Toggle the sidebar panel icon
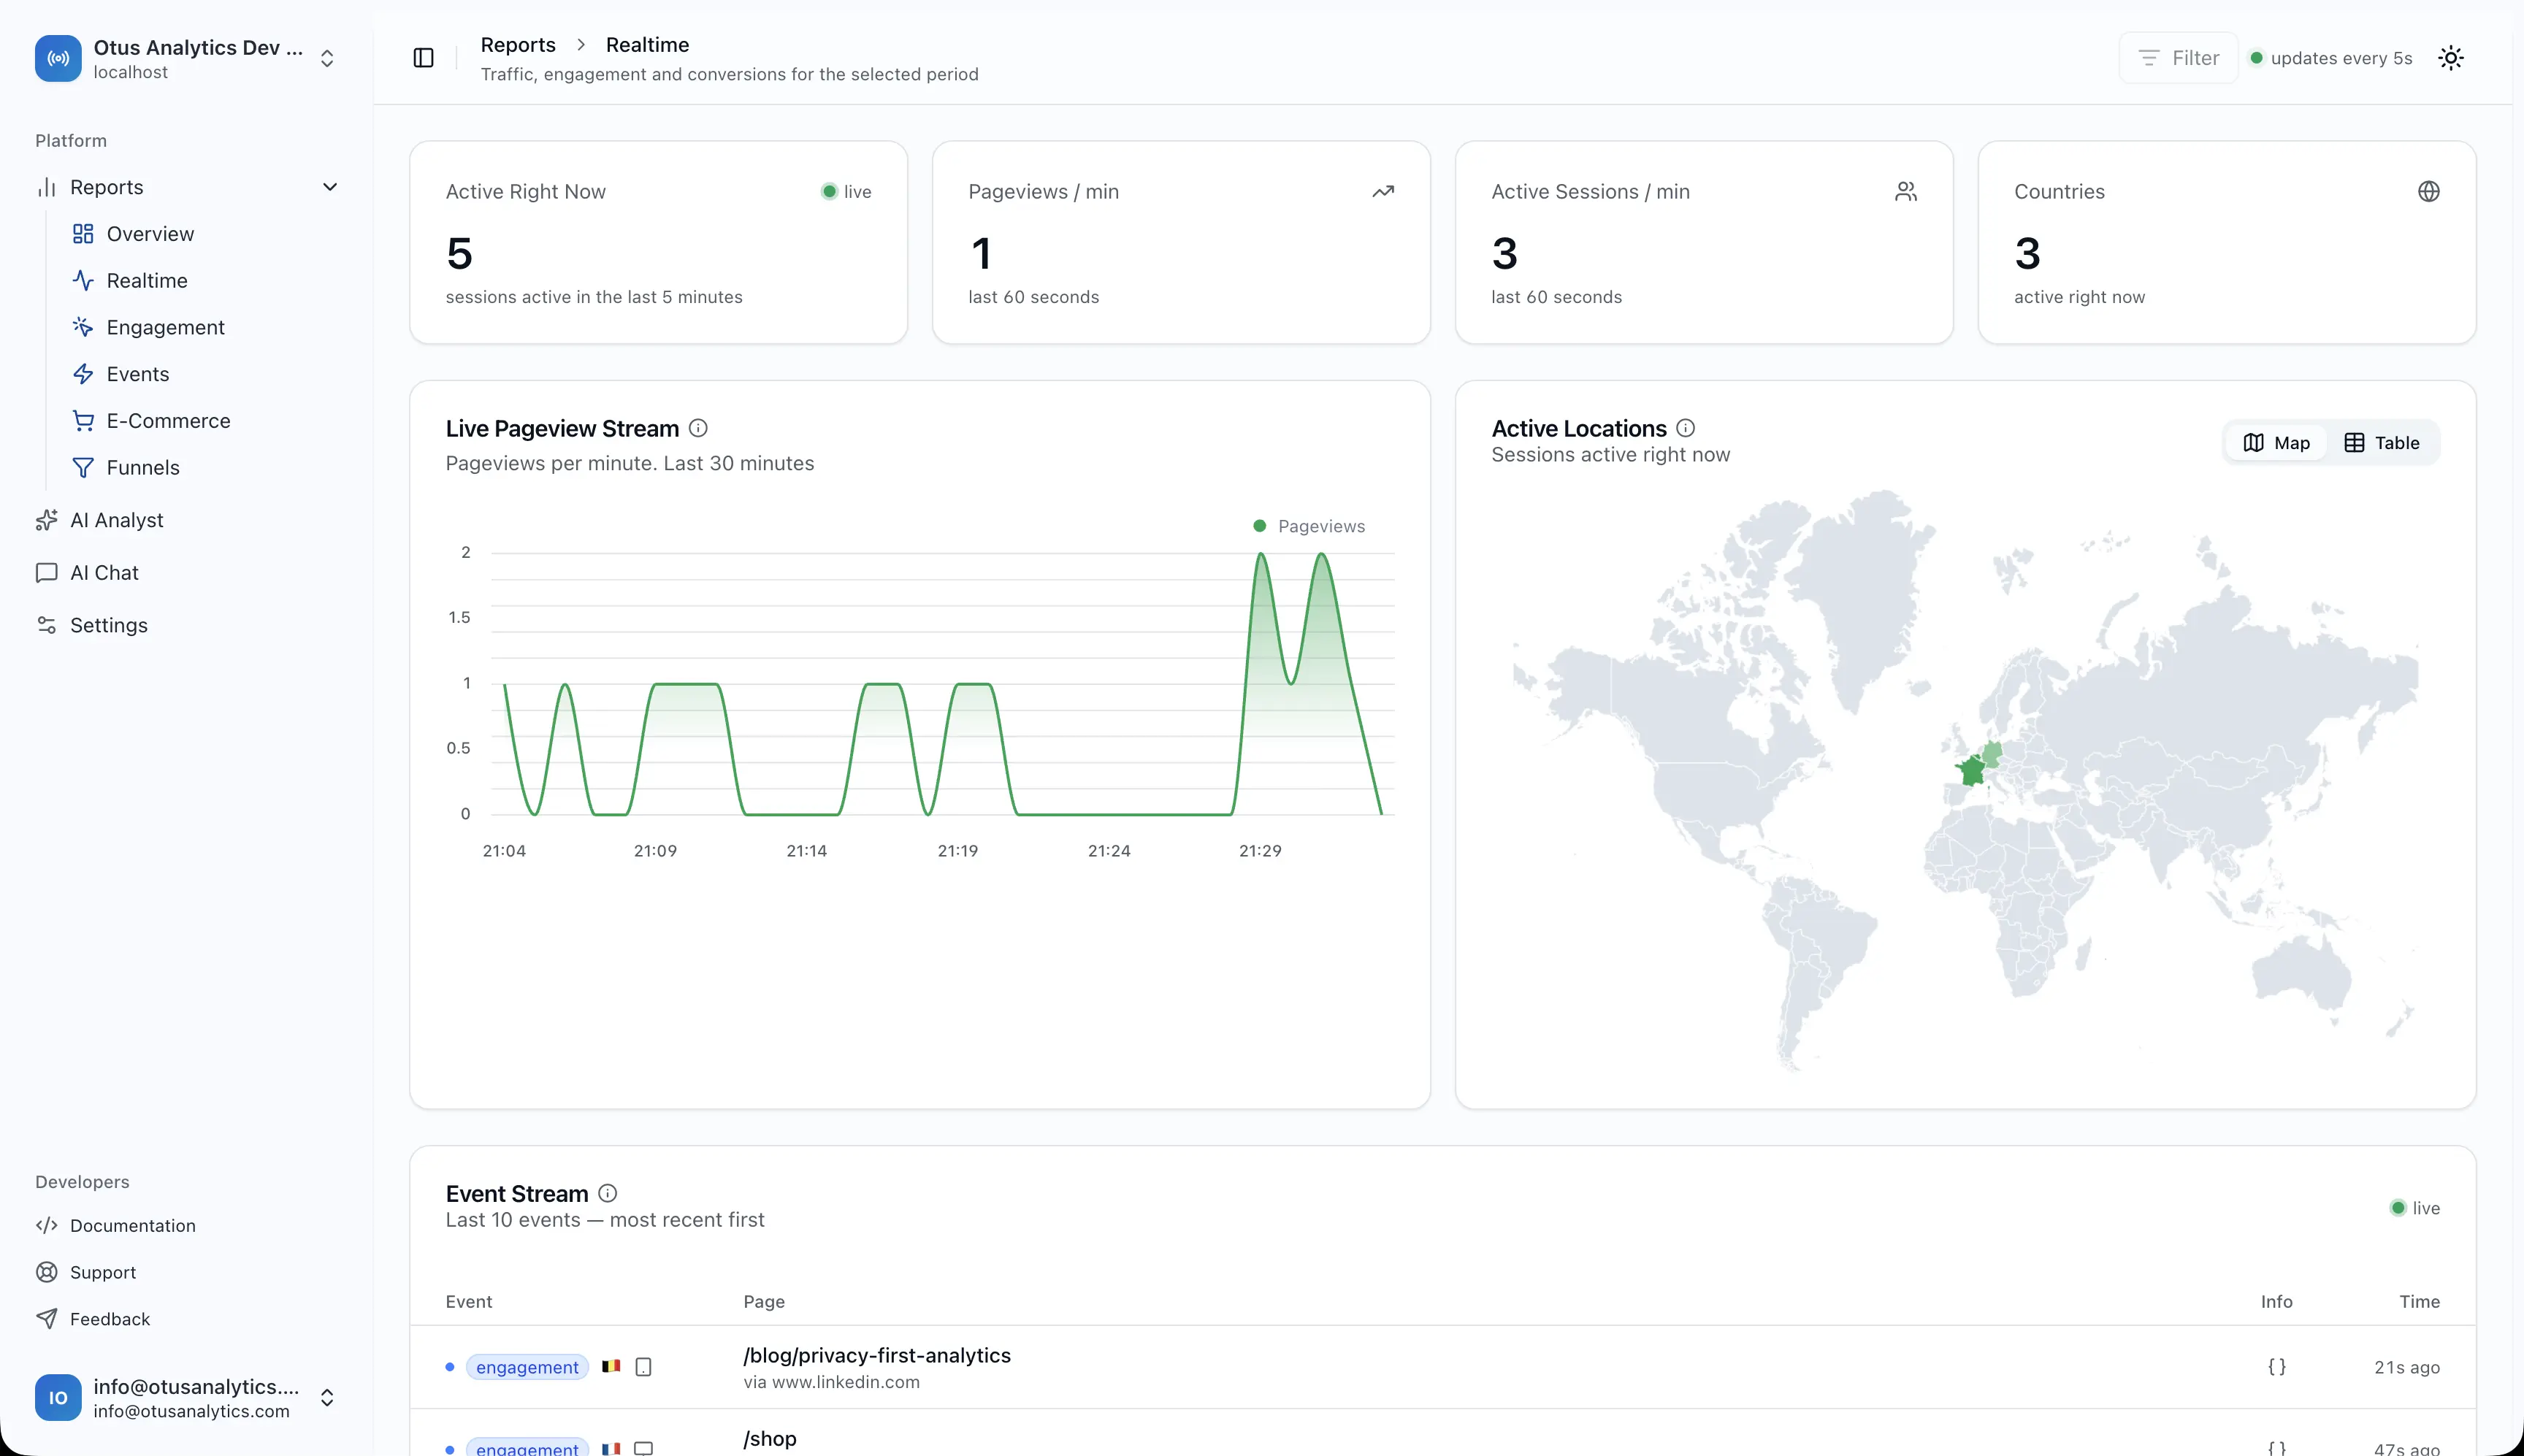This screenshot has height=1456, width=2524. click(x=423, y=58)
